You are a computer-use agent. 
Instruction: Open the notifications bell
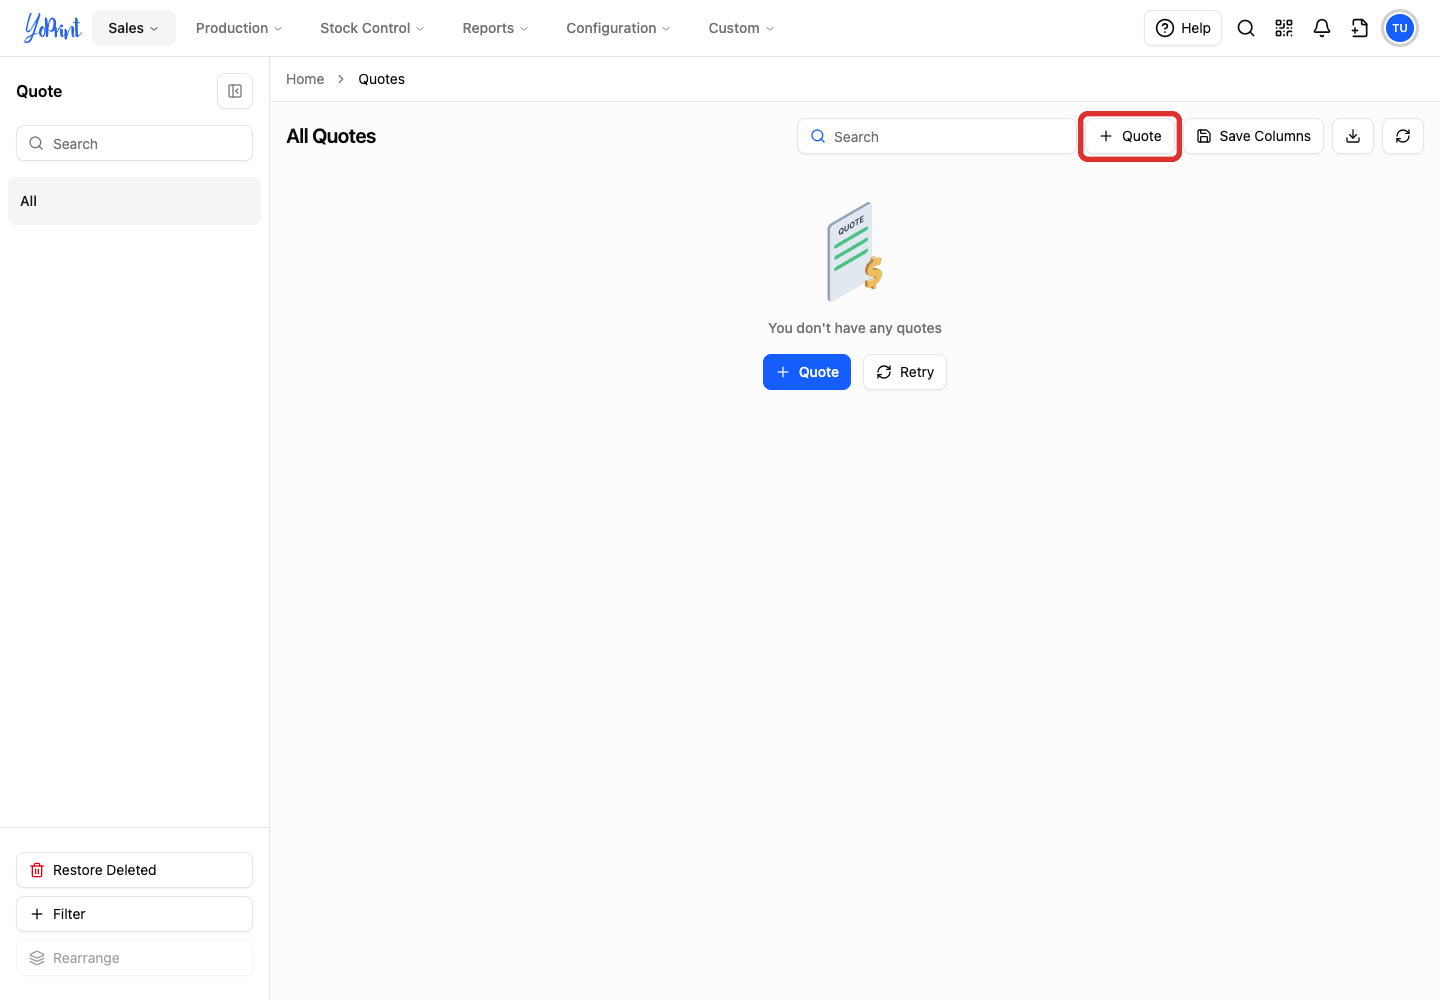tap(1322, 28)
